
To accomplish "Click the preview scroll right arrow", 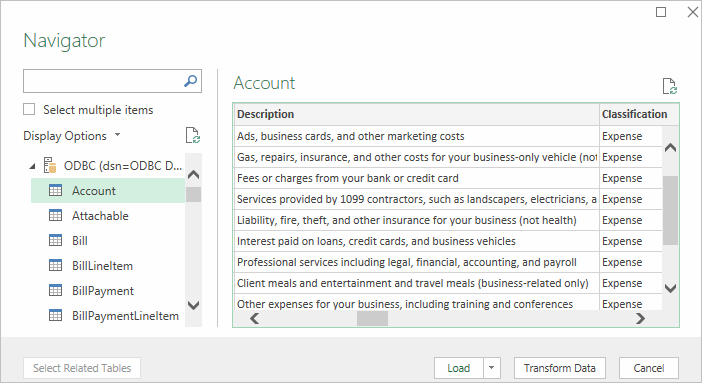I will pyautogui.click(x=641, y=318).
